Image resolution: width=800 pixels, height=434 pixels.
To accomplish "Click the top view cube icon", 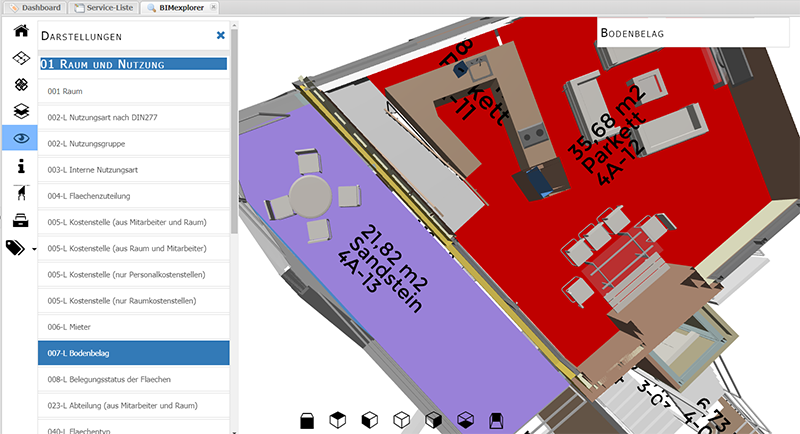I will coord(338,420).
